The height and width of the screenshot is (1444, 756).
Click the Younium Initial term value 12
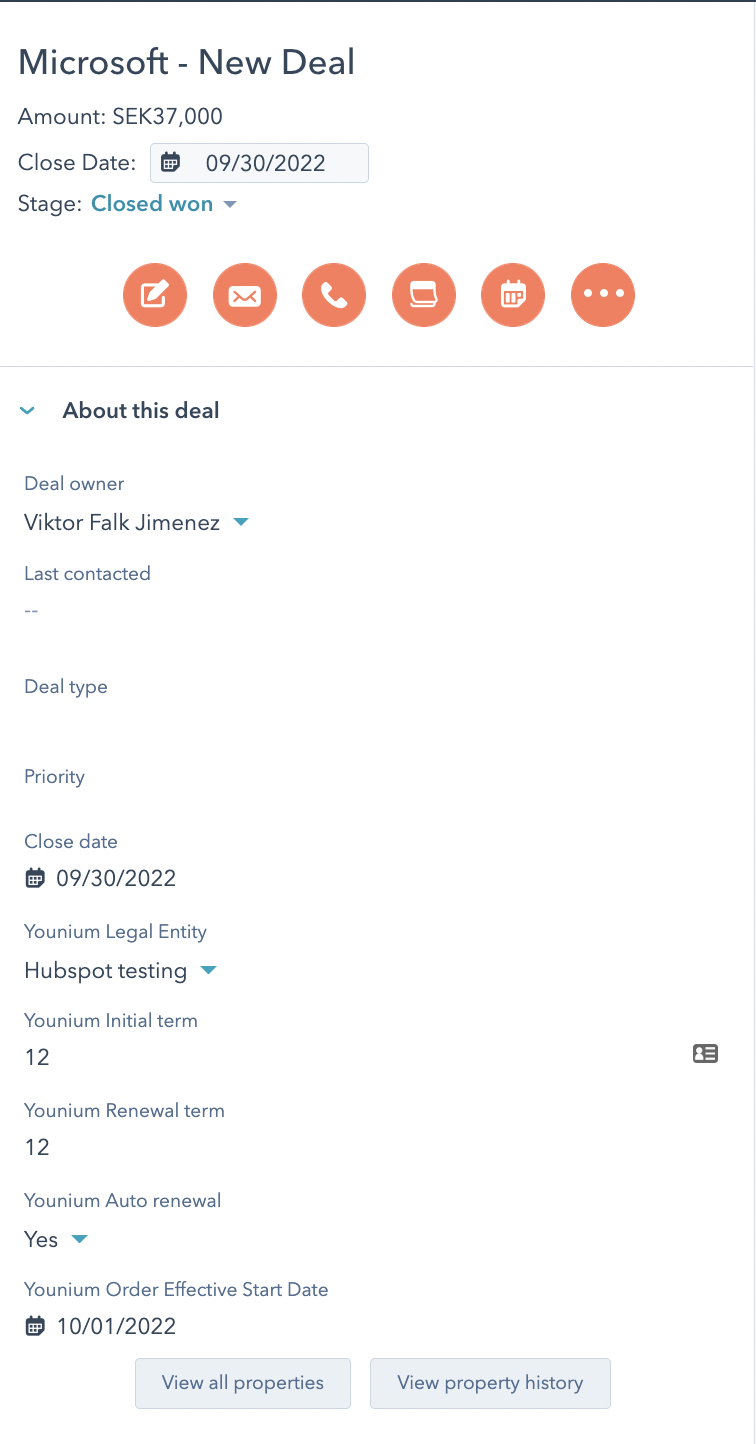coord(37,1057)
